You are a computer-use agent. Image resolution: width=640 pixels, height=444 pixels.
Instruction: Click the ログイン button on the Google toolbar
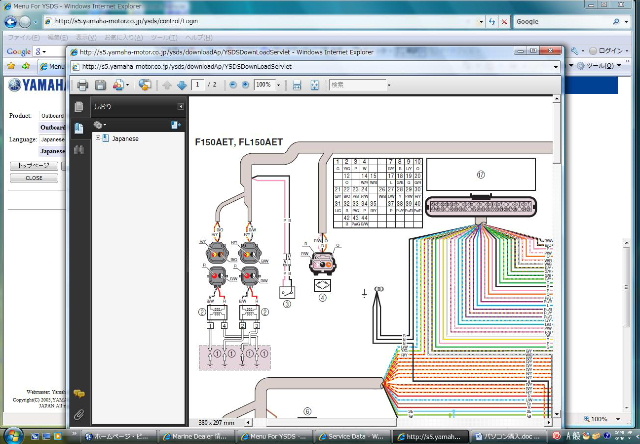(x=607, y=51)
